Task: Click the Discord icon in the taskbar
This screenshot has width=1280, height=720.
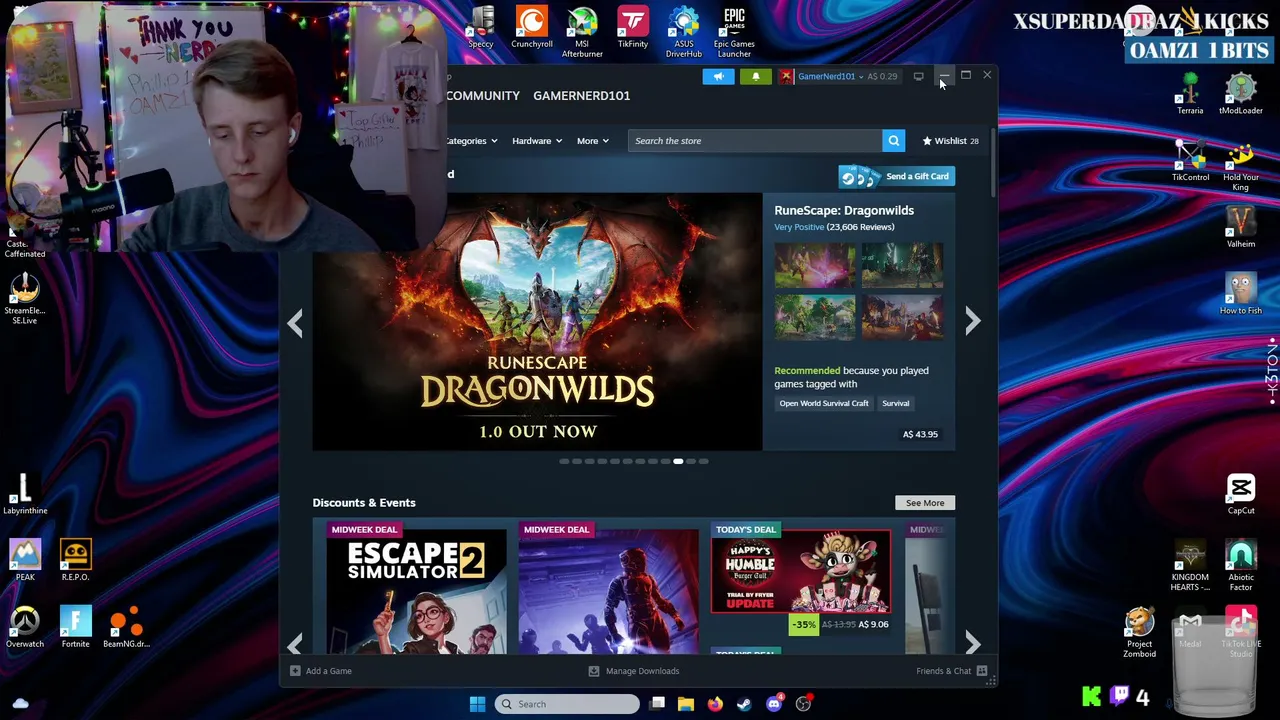Action: tap(773, 704)
